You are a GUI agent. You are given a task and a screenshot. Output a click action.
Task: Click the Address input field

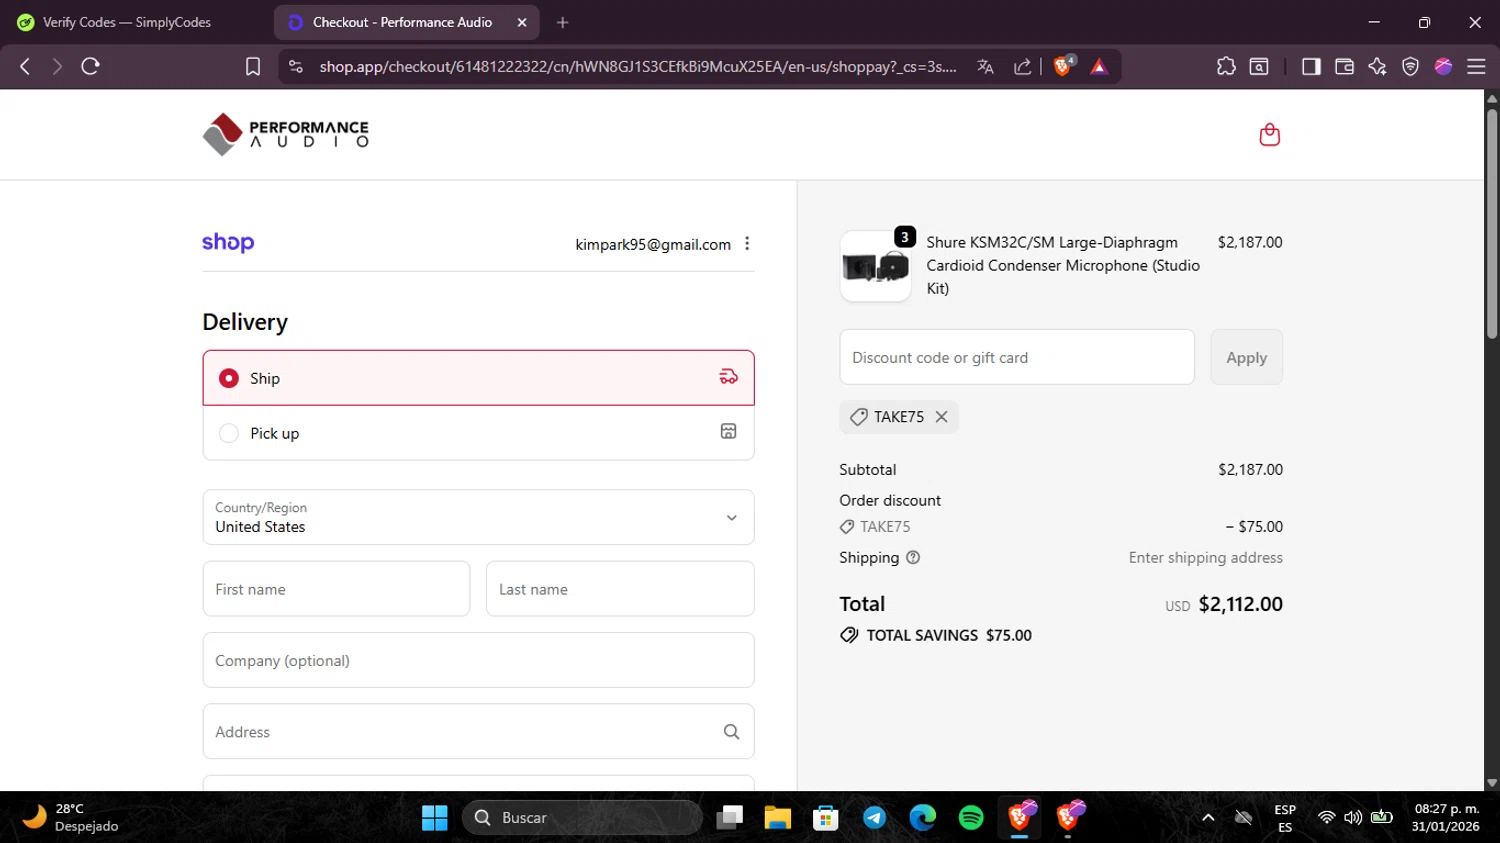[478, 732]
